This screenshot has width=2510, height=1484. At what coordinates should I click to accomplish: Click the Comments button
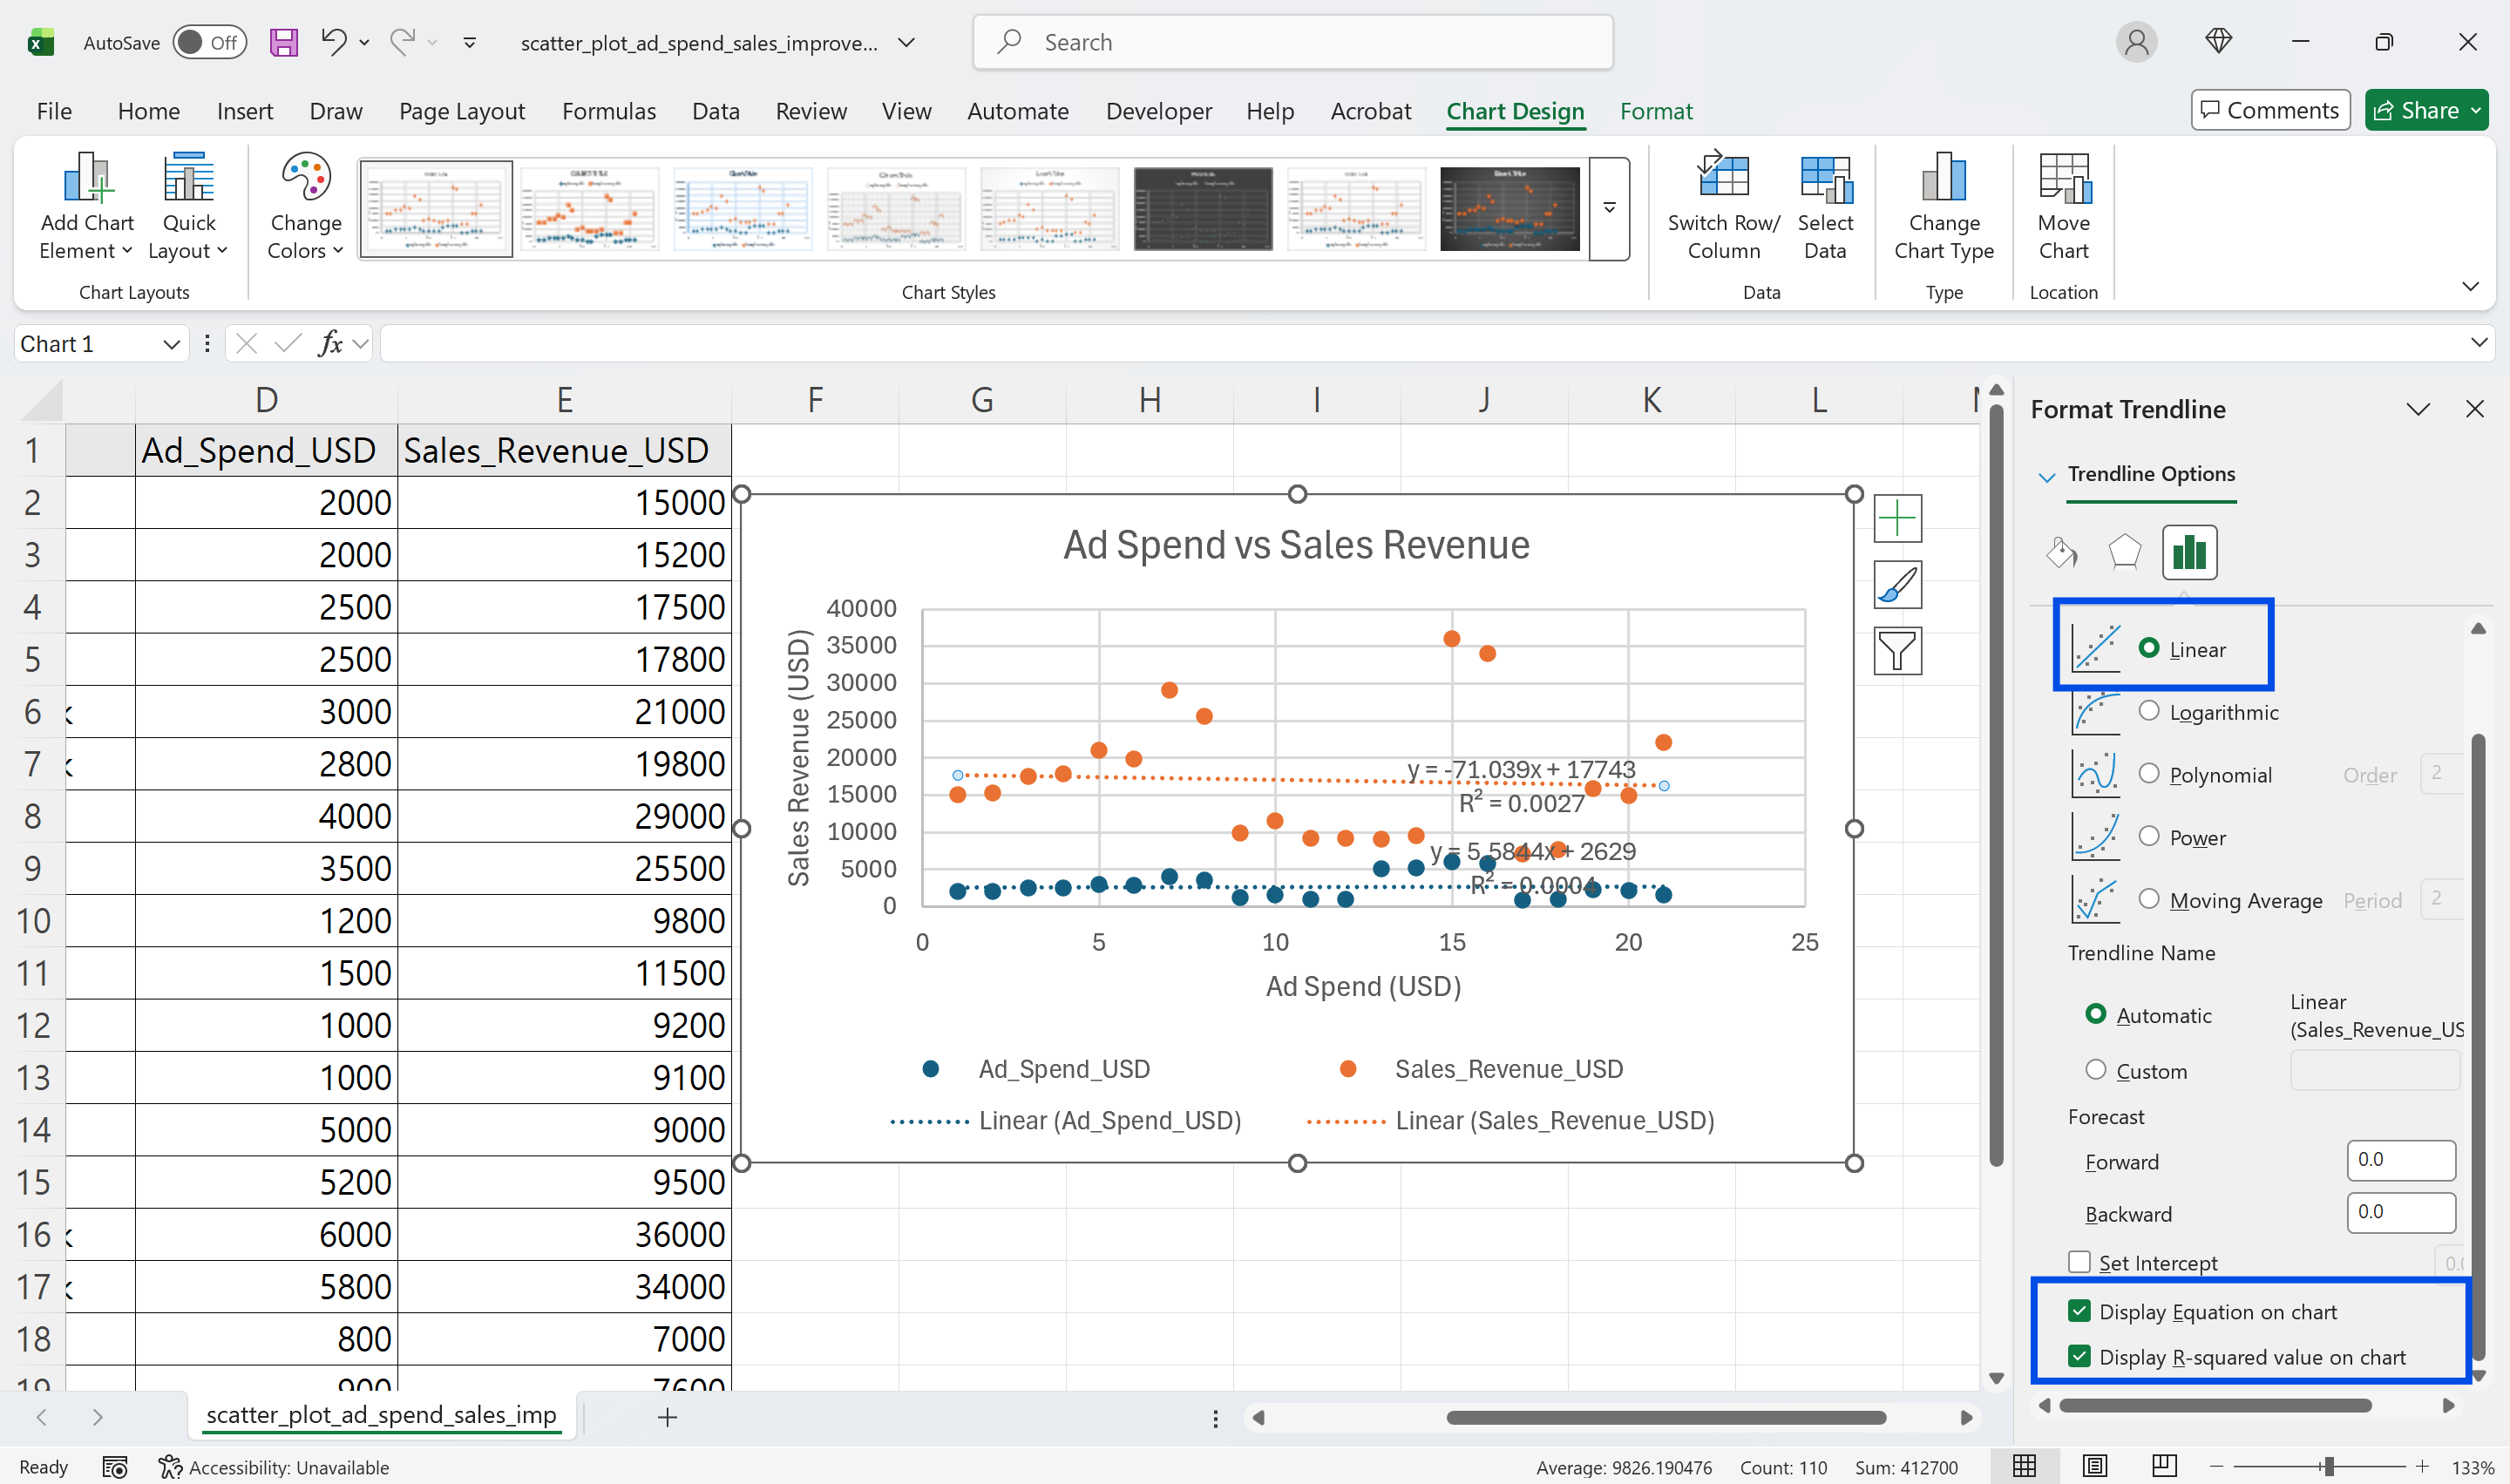click(2270, 110)
